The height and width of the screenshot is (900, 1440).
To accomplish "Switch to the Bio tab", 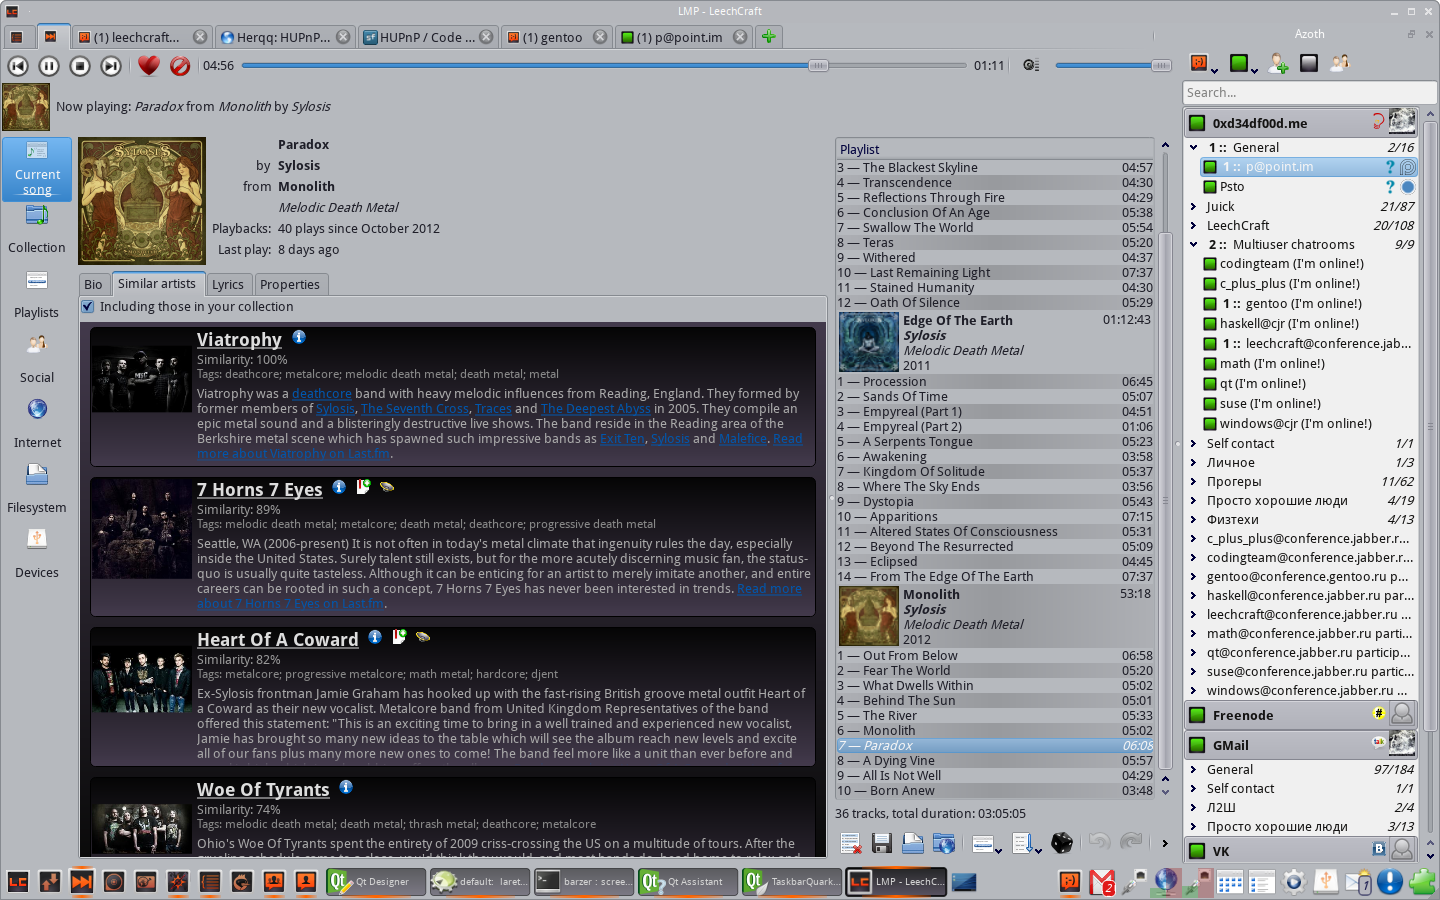I will pos(93,284).
